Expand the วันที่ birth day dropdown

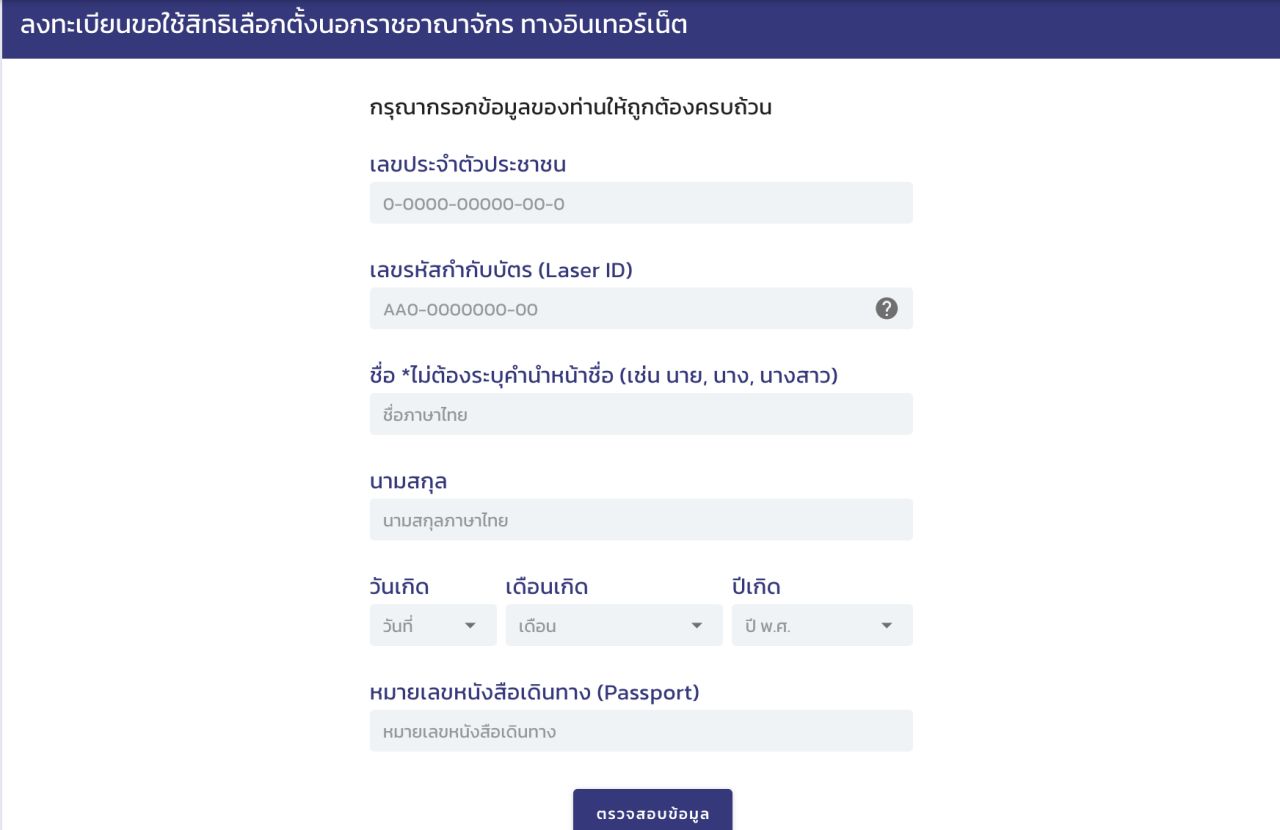[x=433, y=625]
